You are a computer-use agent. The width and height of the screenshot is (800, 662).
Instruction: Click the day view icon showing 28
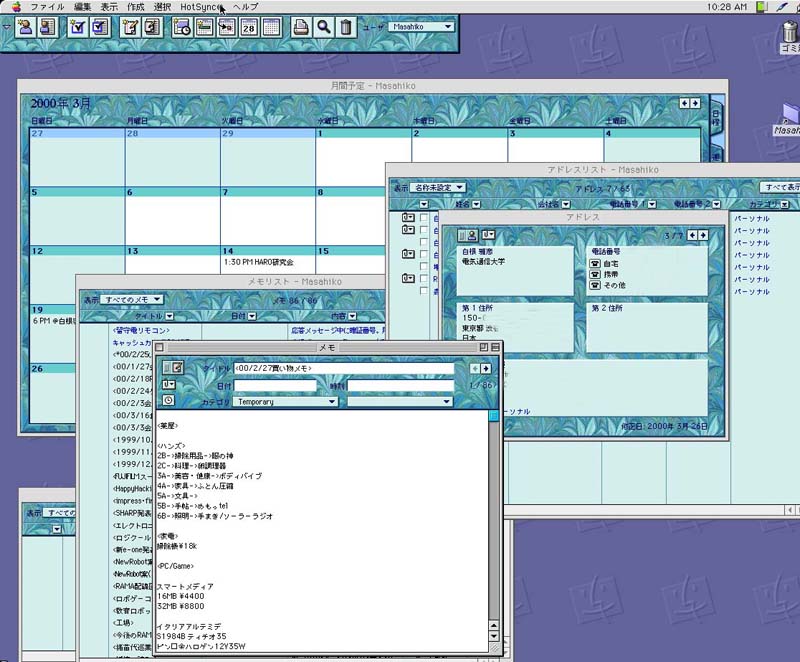(249, 27)
